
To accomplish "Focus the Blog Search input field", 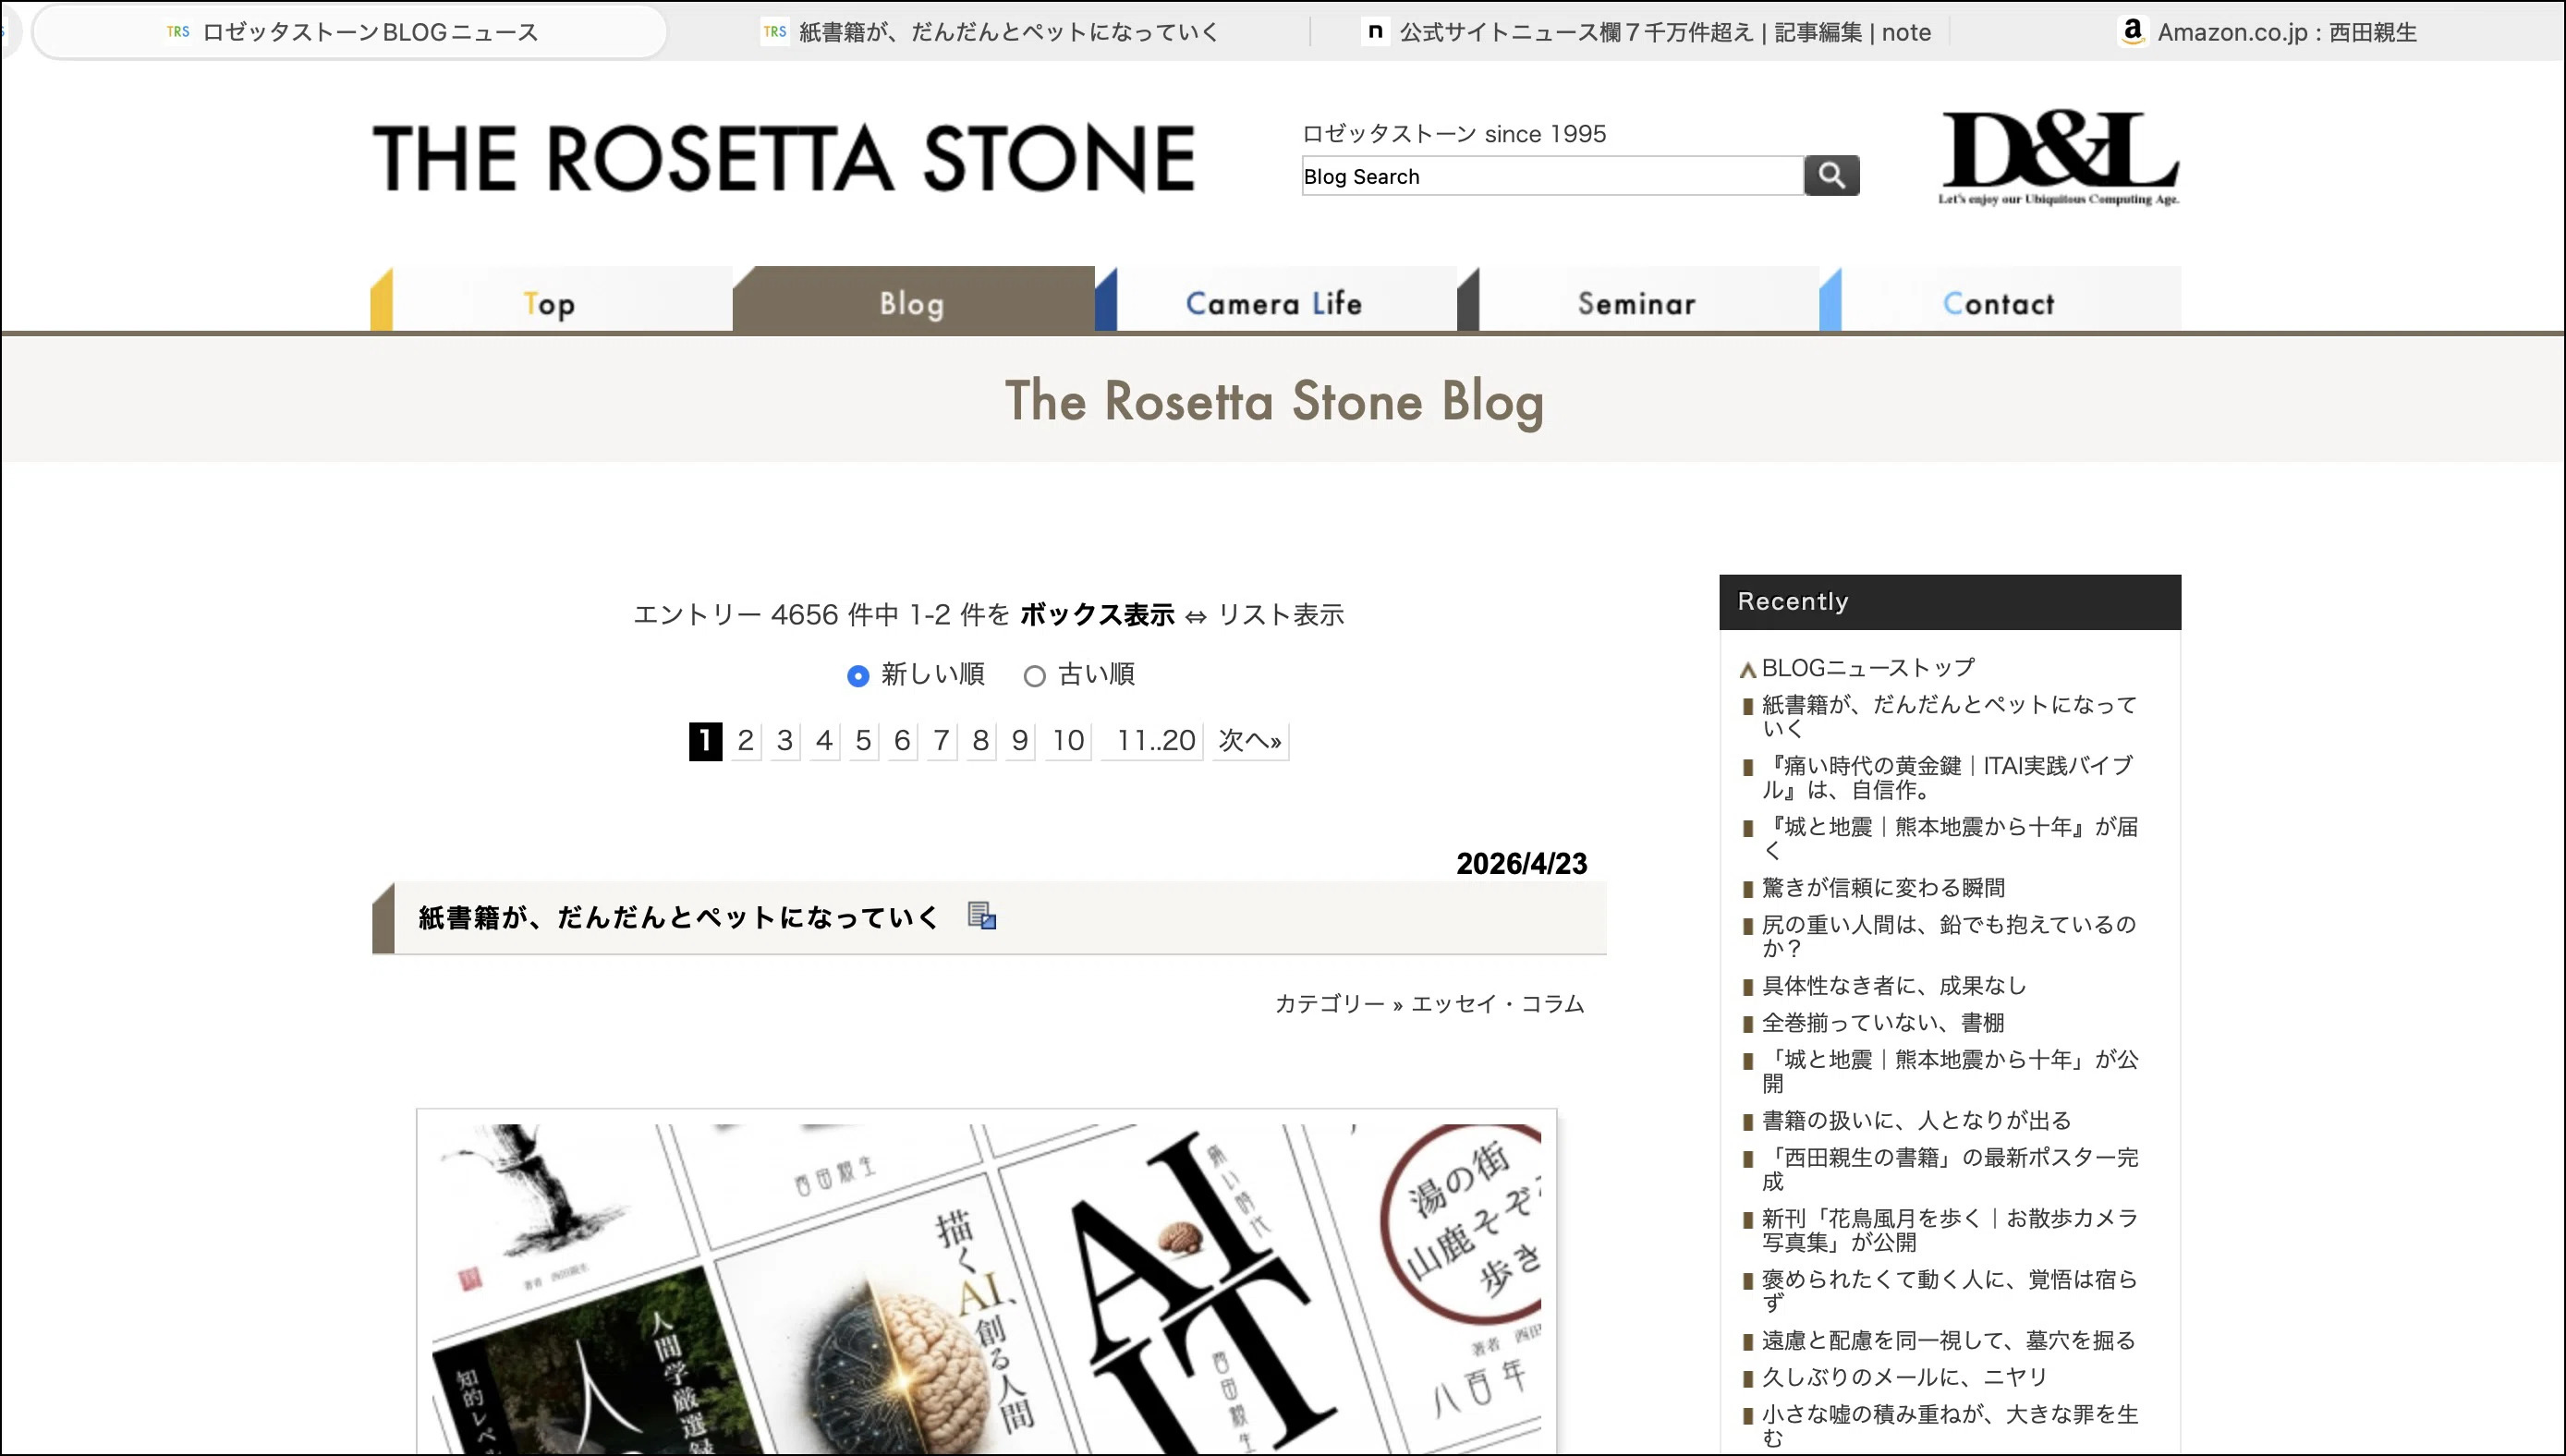I will pyautogui.click(x=1552, y=176).
